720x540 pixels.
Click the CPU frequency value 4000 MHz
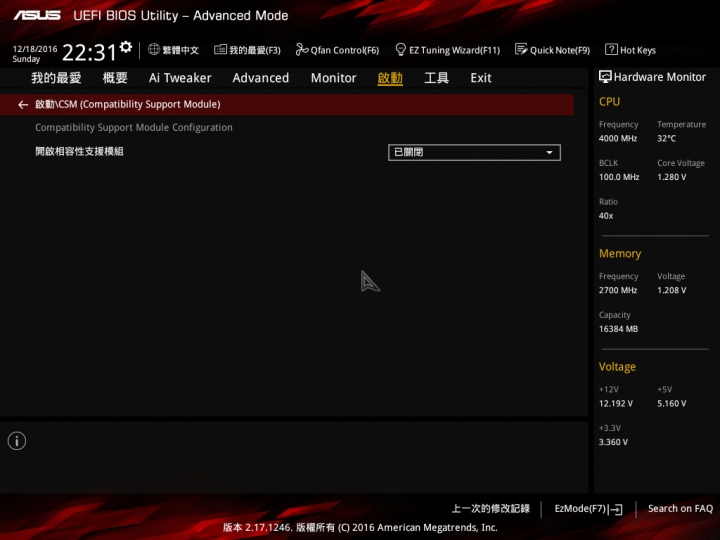coord(618,138)
